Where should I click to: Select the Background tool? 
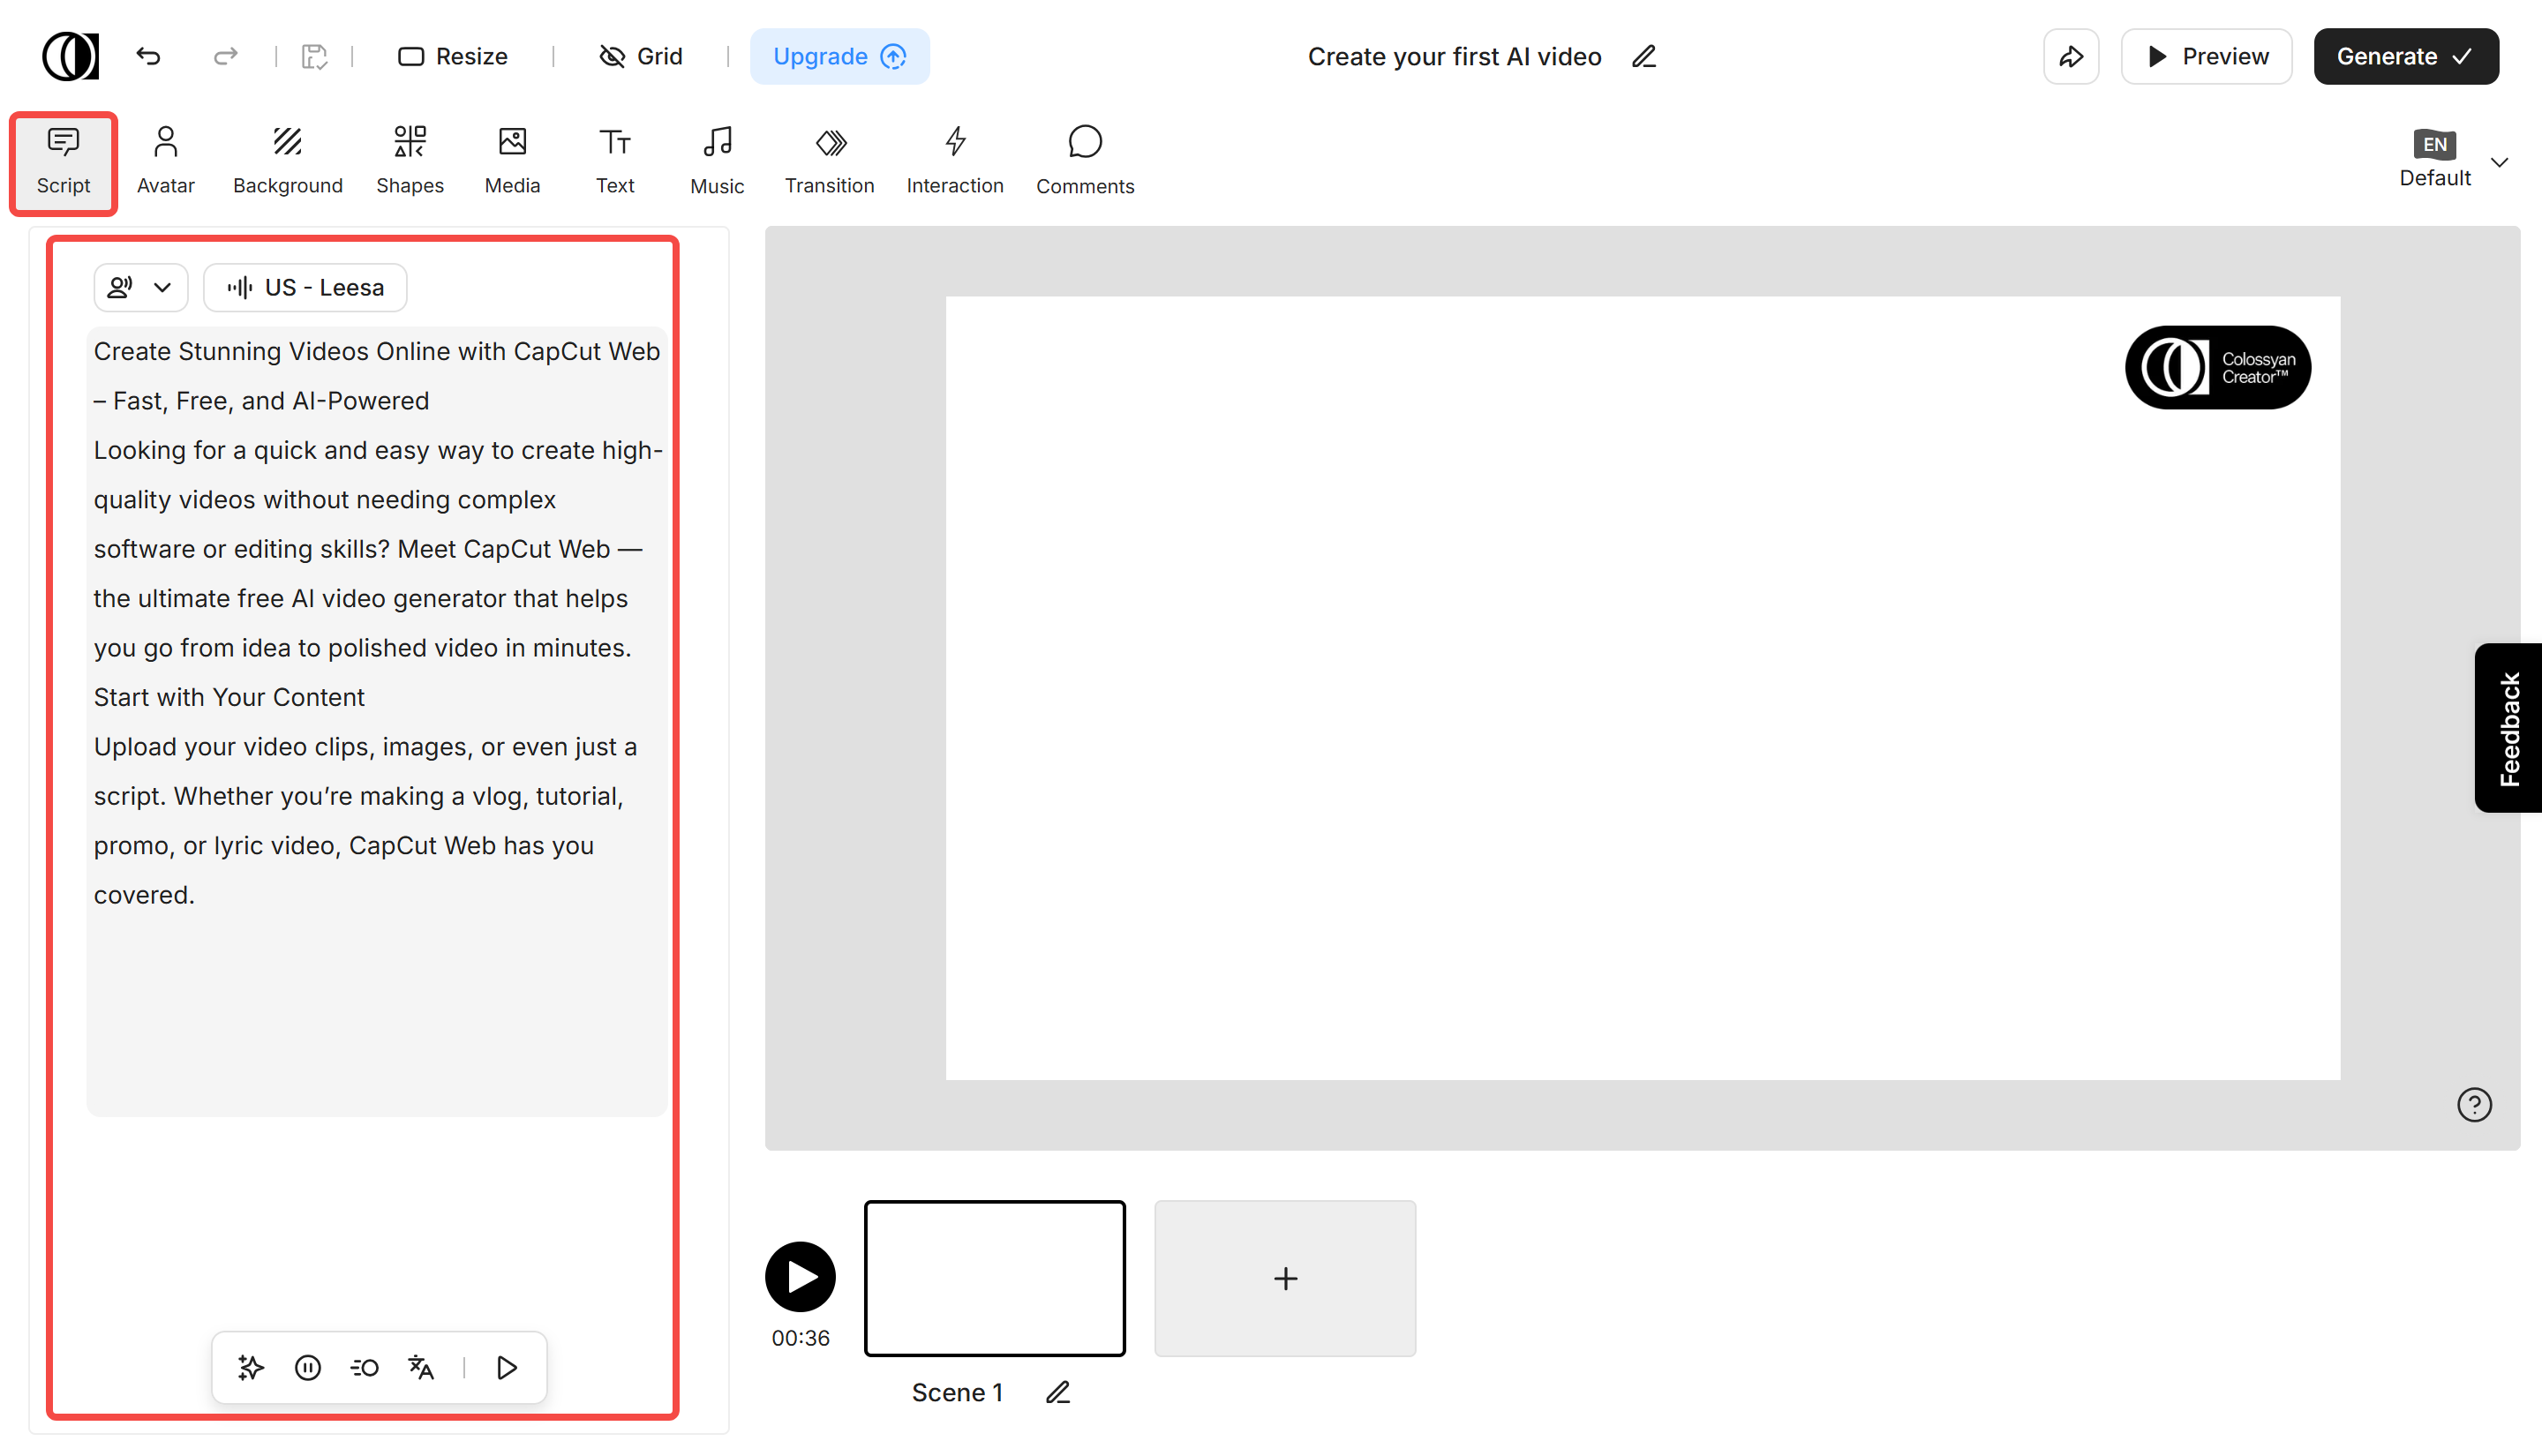[288, 158]
